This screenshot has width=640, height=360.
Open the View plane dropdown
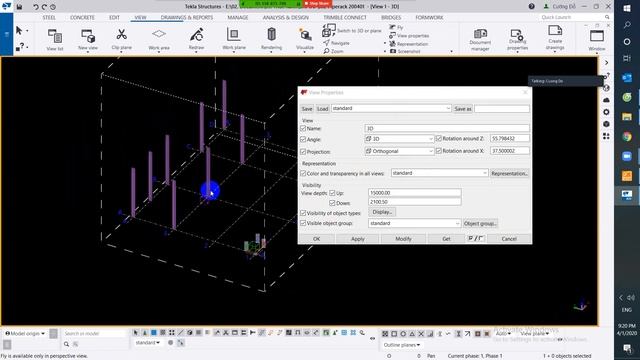[x=534, y=334]
